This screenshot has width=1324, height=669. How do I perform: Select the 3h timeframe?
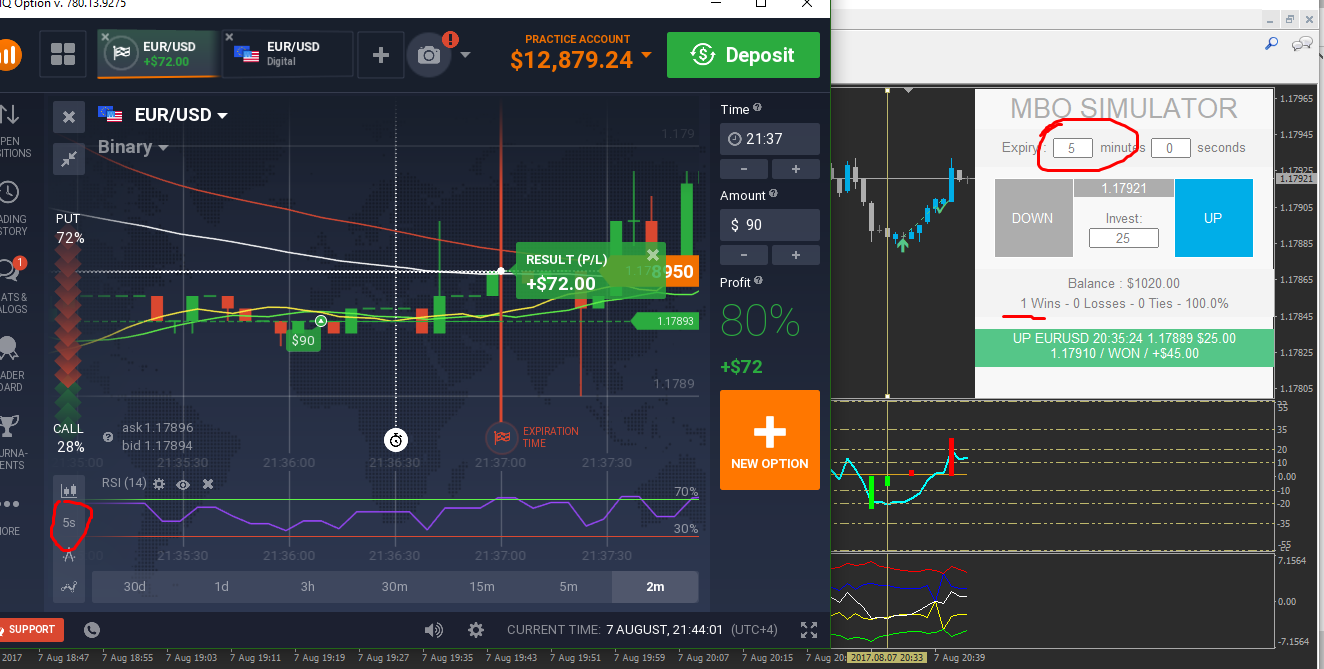(x=308, y=587)
